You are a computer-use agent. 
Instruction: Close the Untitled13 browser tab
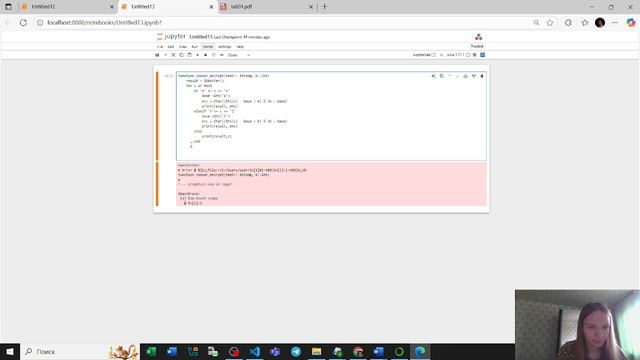[x=211, y=7]
